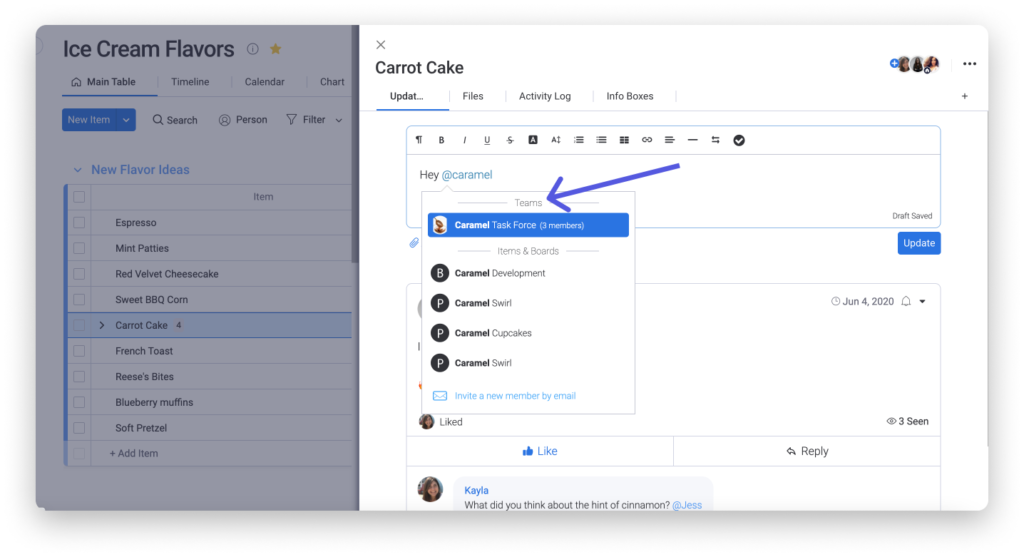Select Caramel Task Force team suggestion
The height and width of the screenshot is (557, 1024).
point(528,225)
